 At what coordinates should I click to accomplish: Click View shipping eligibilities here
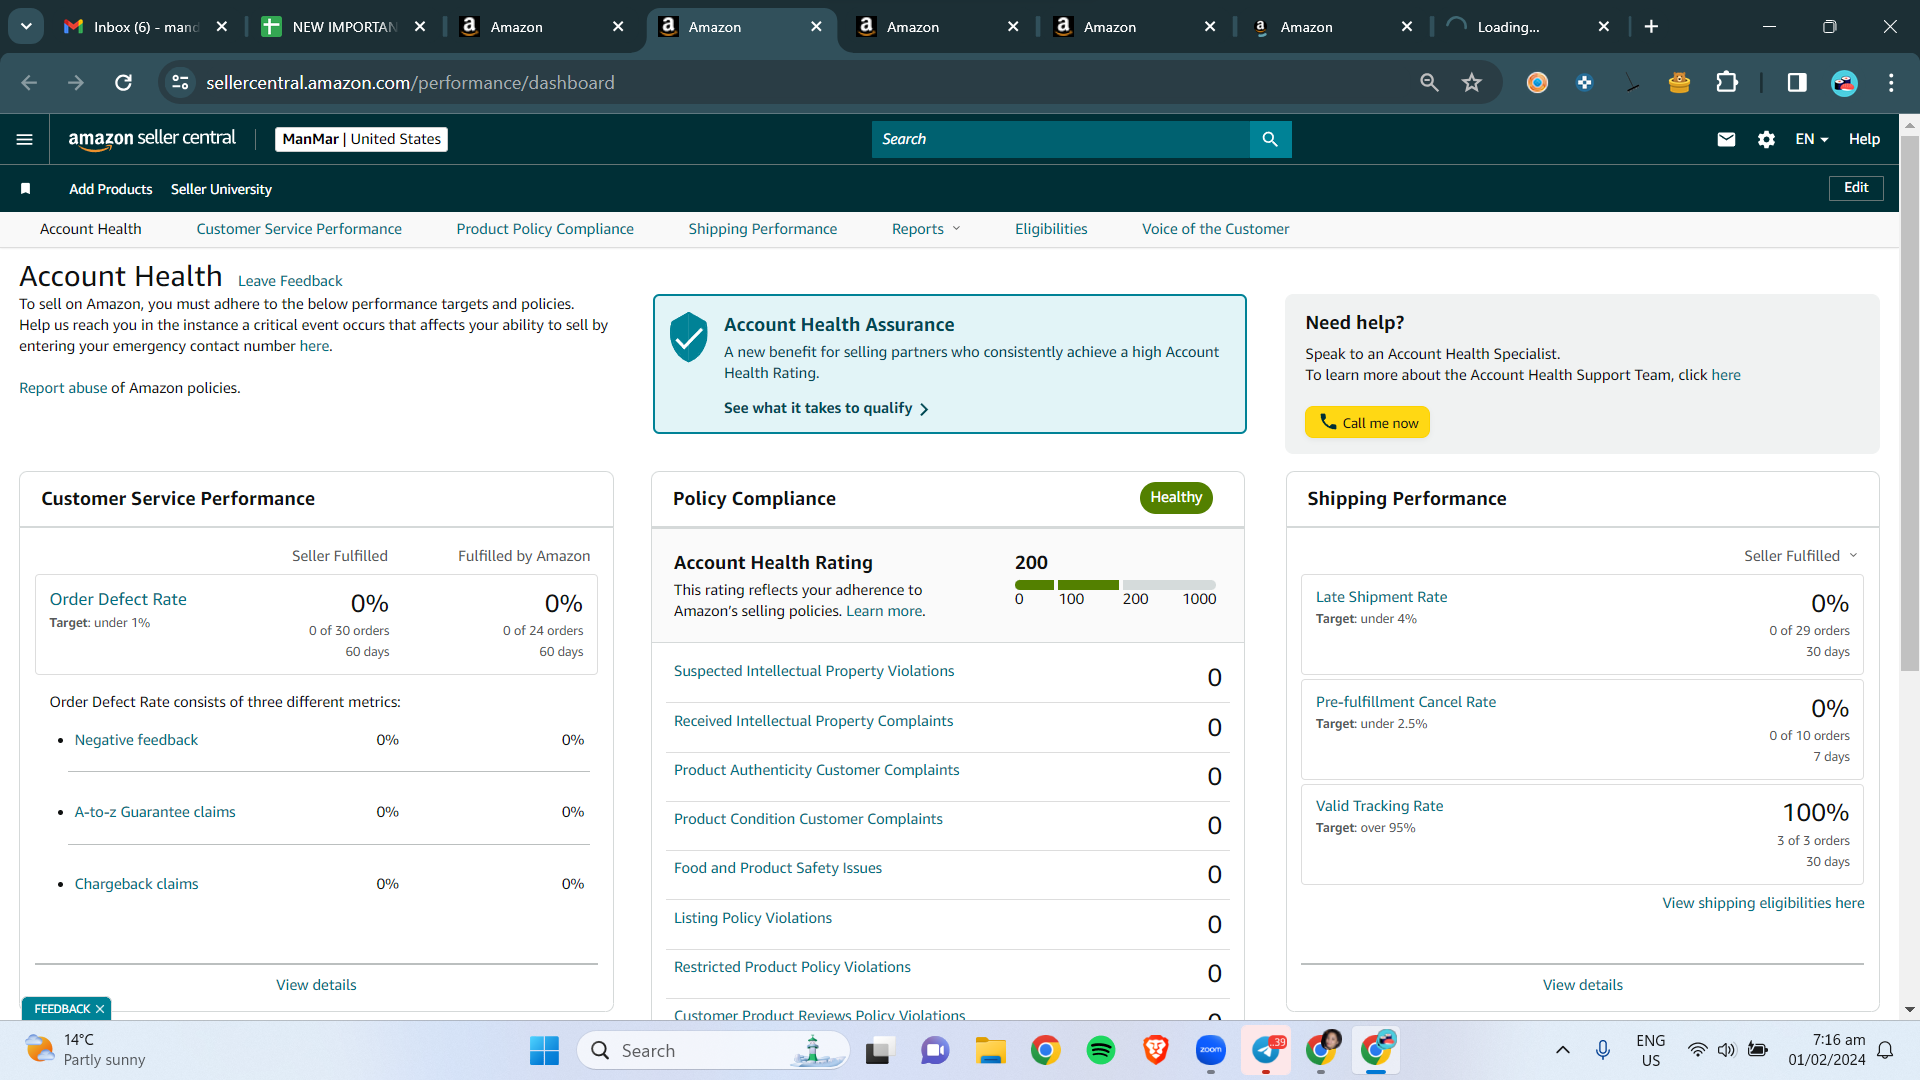[x=1763, y=903]
